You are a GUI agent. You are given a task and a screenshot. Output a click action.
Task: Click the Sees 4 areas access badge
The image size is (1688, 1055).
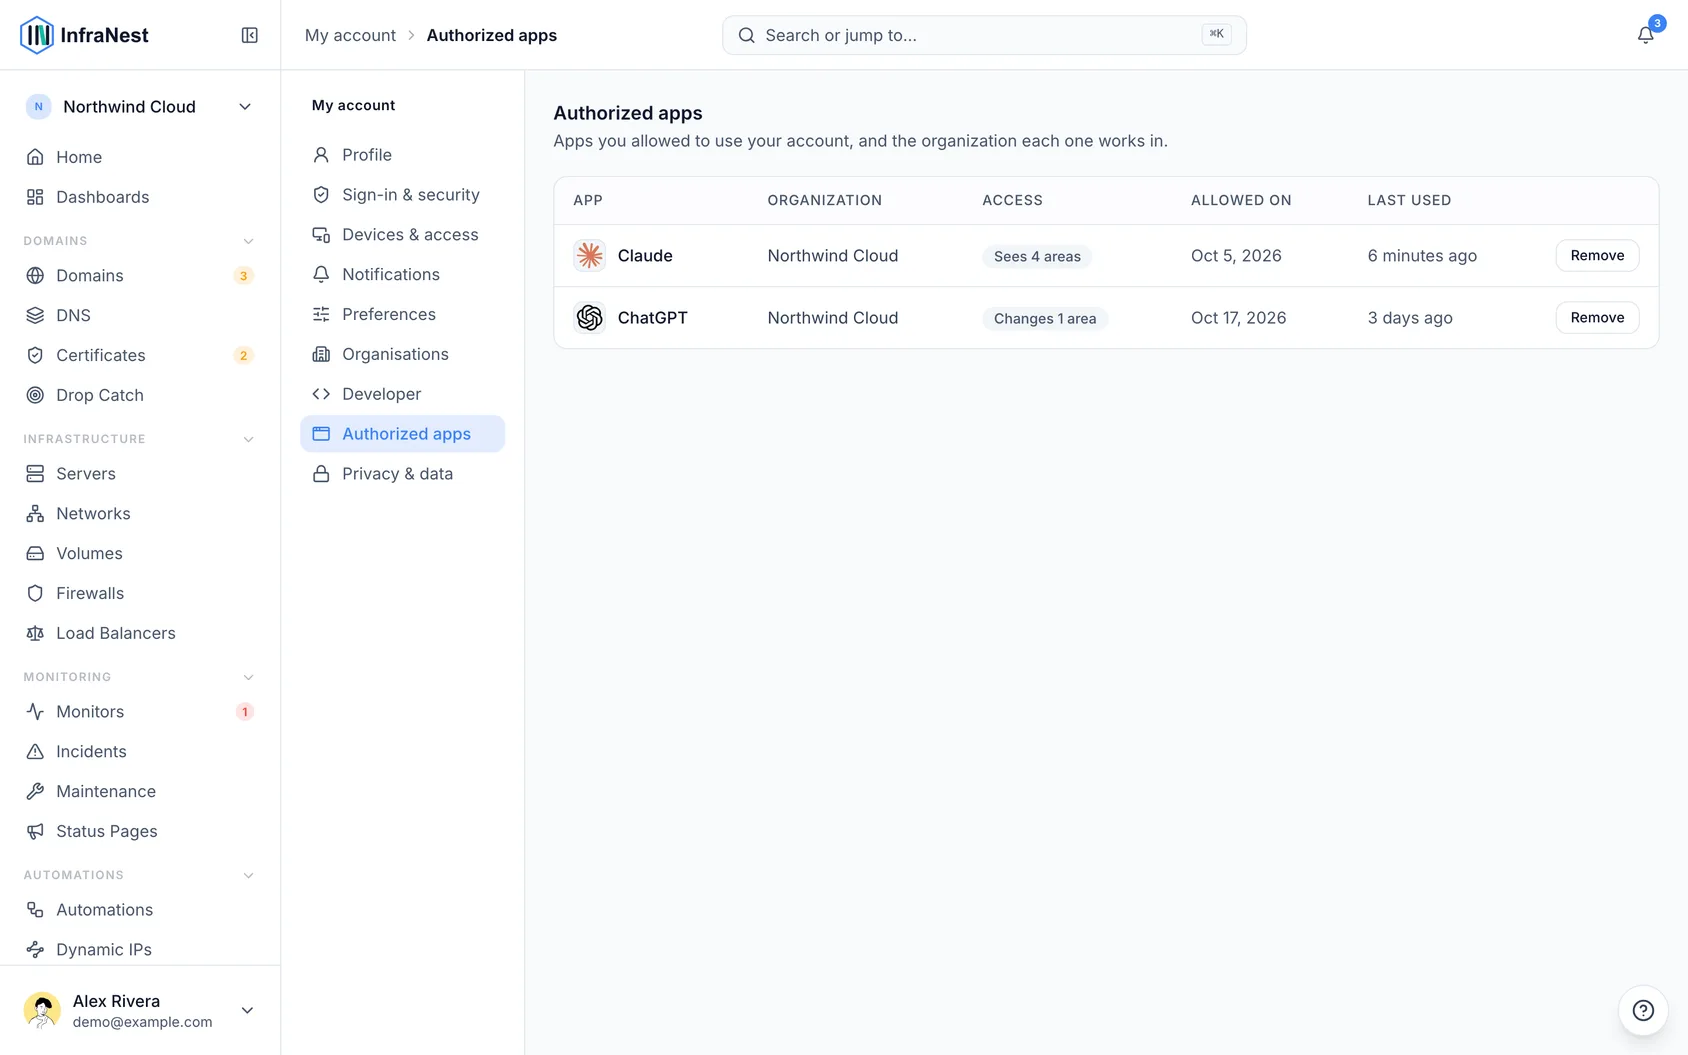[x=1037, y=257]
